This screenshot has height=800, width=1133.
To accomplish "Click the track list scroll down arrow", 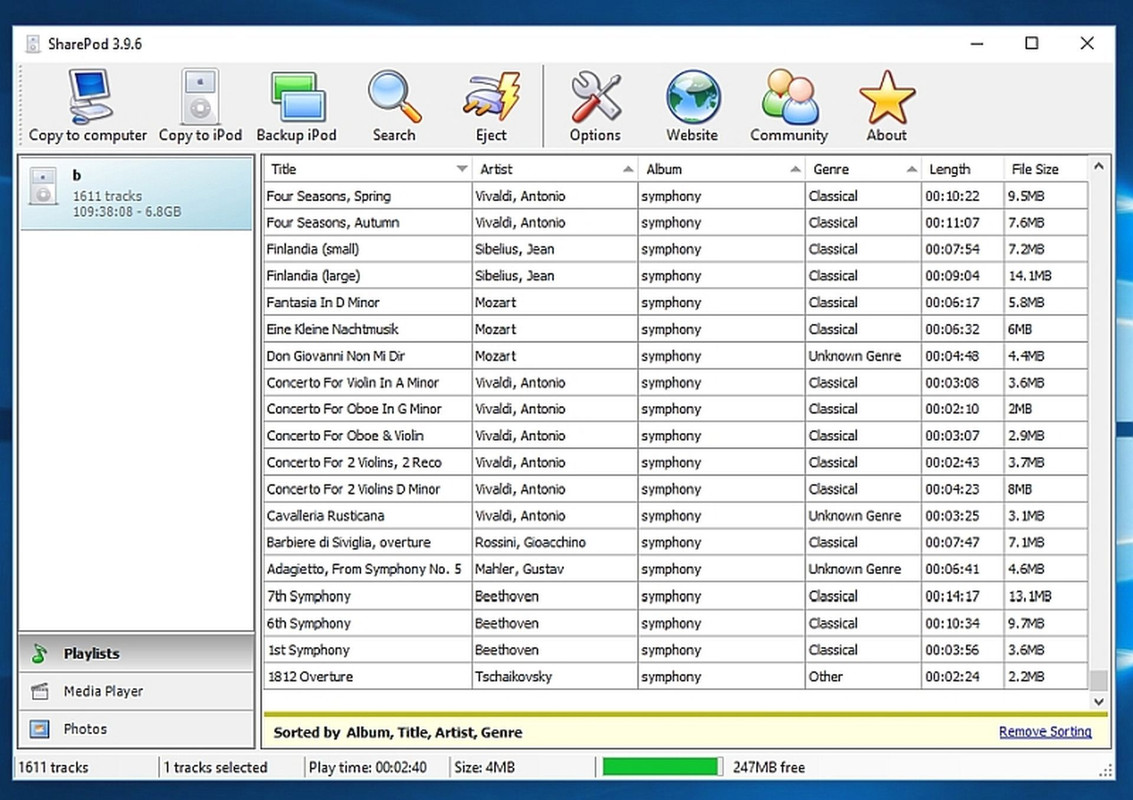I will (x=1098, y=701).
